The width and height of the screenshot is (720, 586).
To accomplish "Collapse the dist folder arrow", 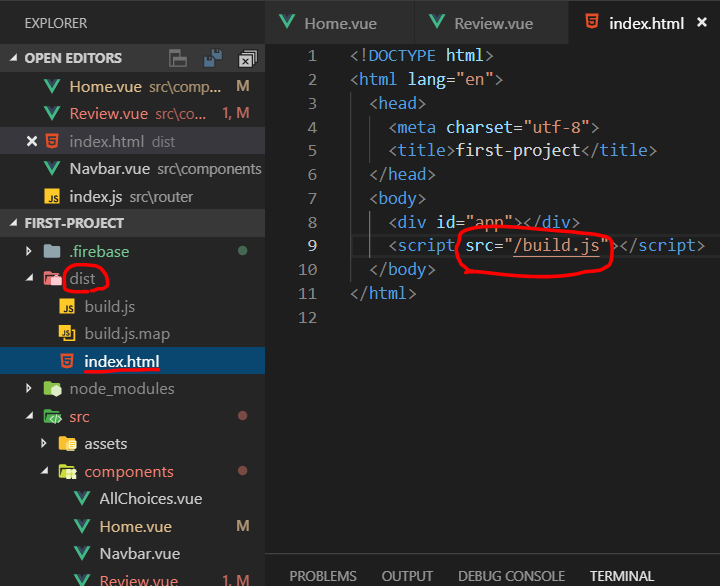I will (x=30, y=278).
